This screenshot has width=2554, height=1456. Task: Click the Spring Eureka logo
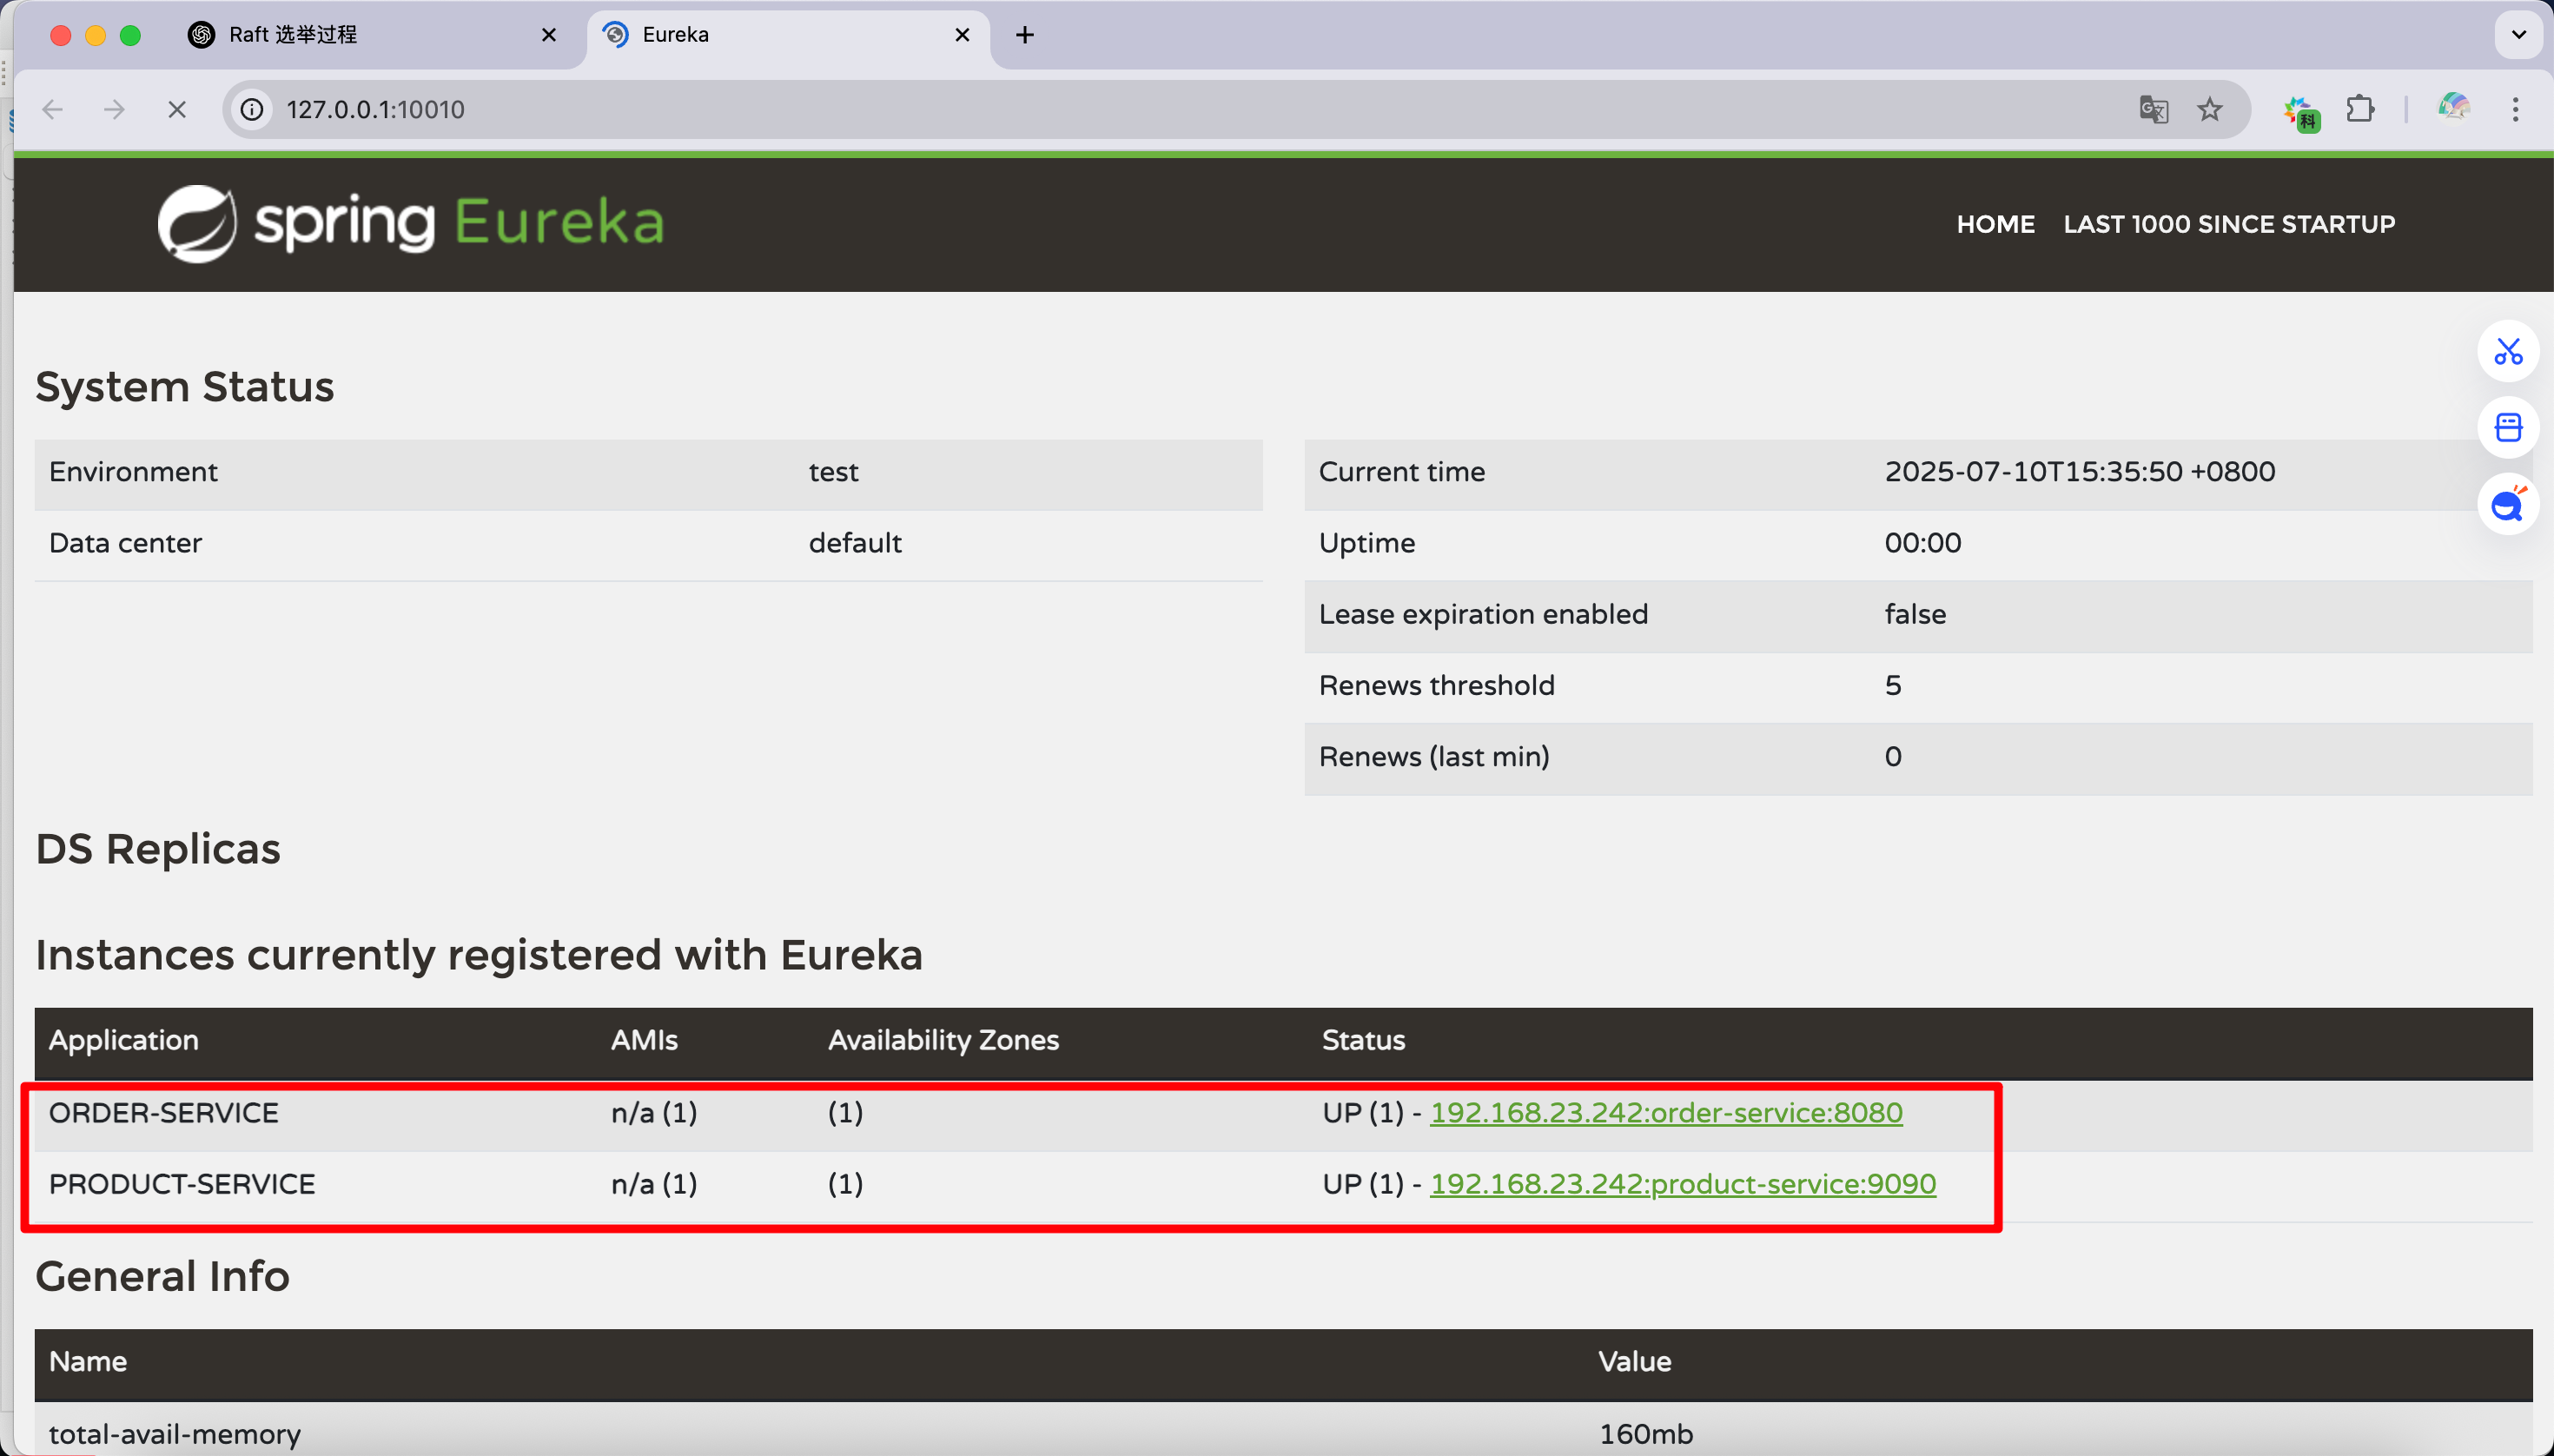[410, 223]
